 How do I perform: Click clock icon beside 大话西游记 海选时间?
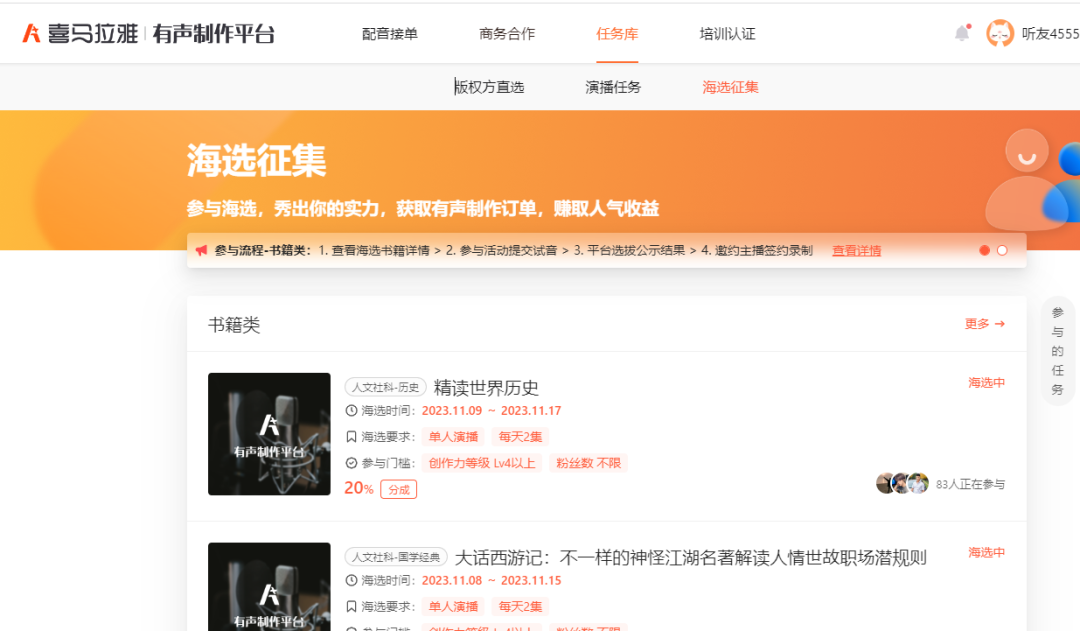point(351,580)
